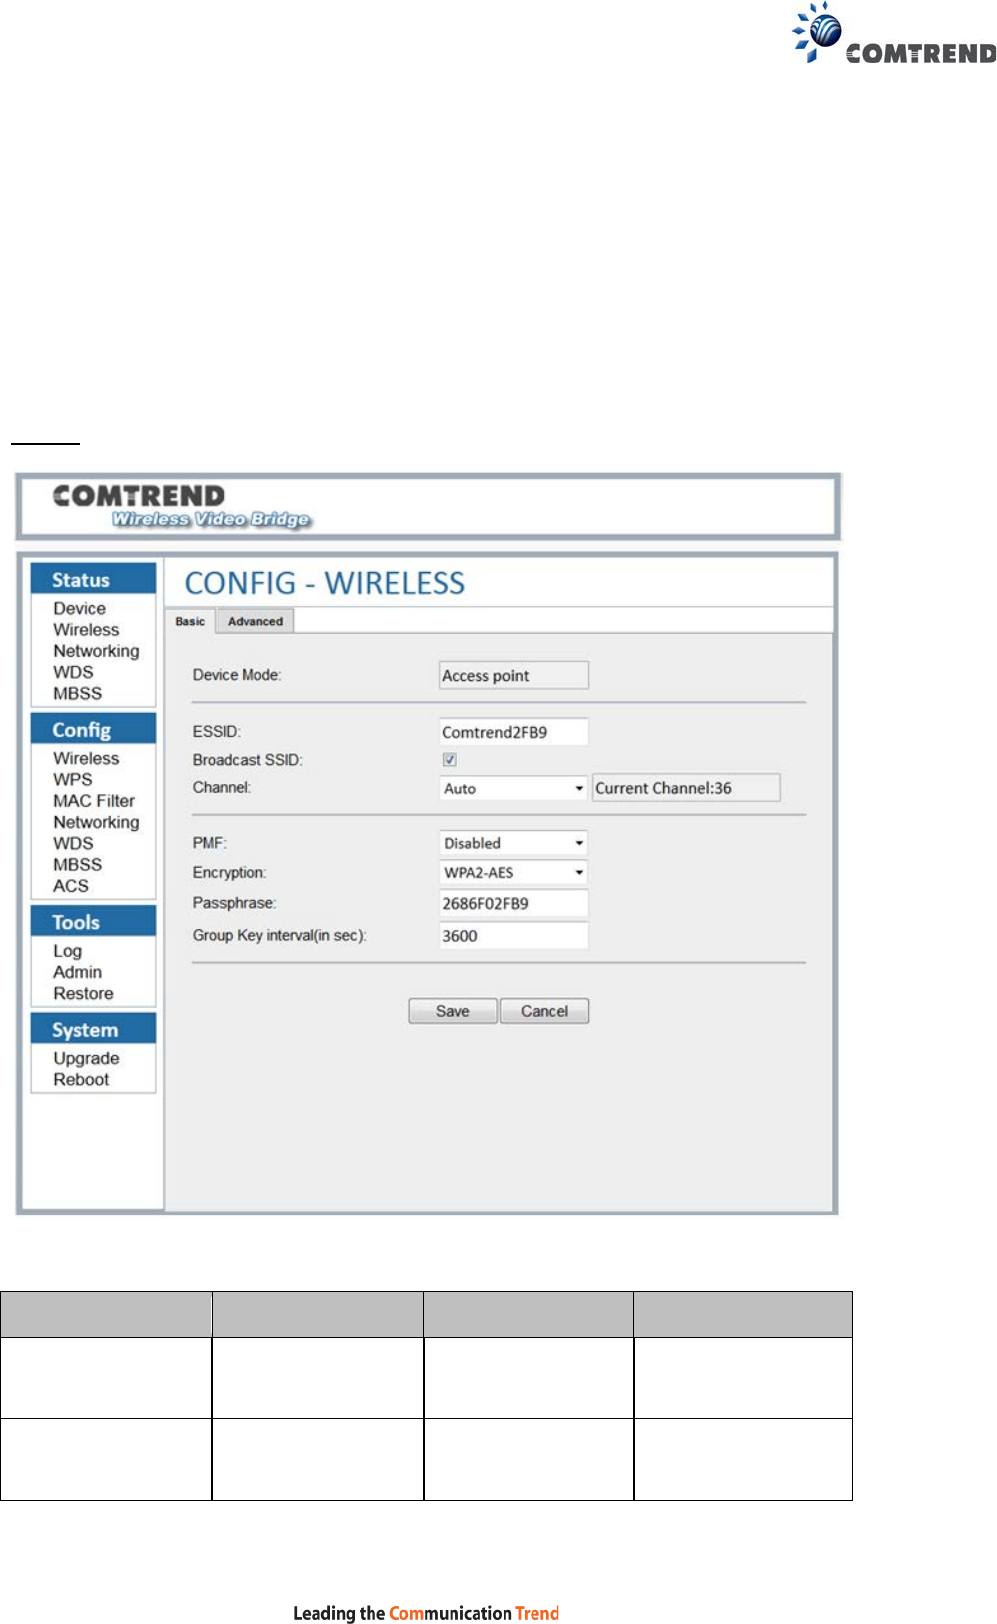Screen dimensions: 997x1624
Task: Open the Encryption dropdown showing WPA2-AES
Action: [x=513, y=873]
